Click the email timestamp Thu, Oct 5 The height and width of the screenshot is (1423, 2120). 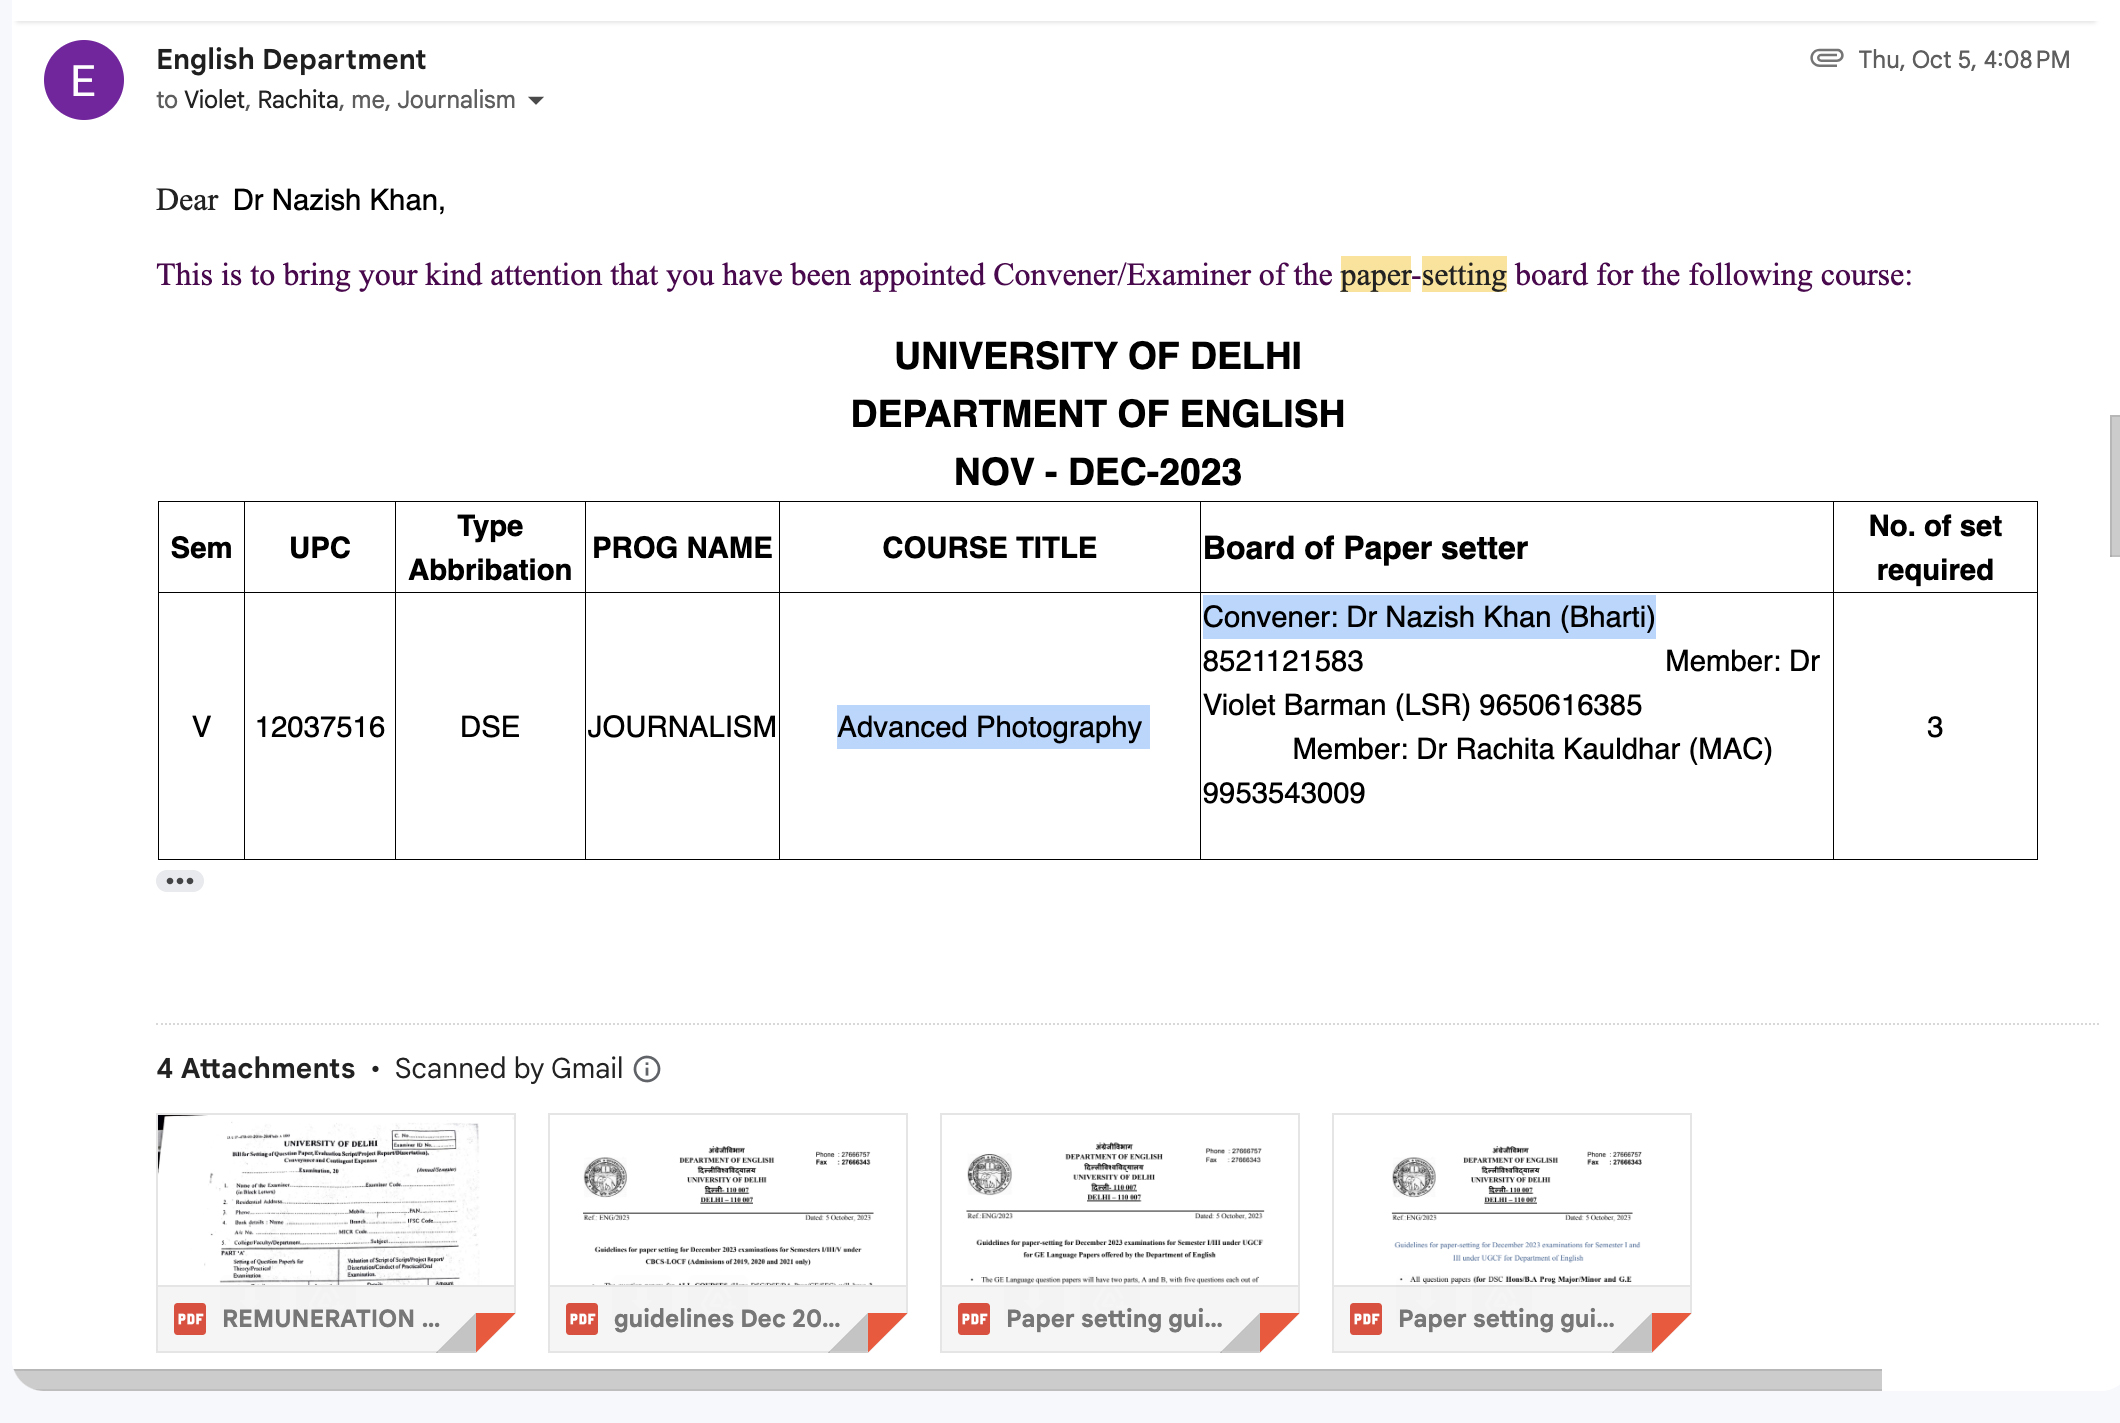tap(1963, 60)
